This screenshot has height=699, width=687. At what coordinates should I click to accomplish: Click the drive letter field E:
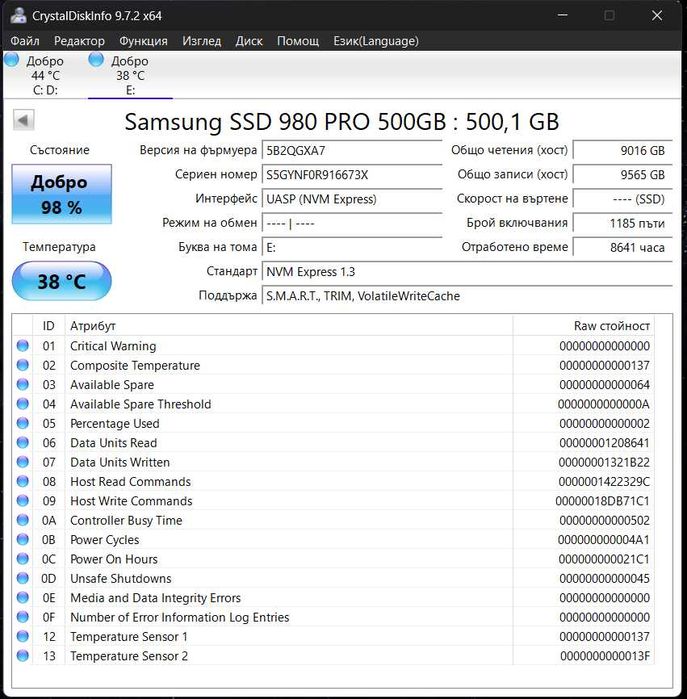click(x=352, y=247)
